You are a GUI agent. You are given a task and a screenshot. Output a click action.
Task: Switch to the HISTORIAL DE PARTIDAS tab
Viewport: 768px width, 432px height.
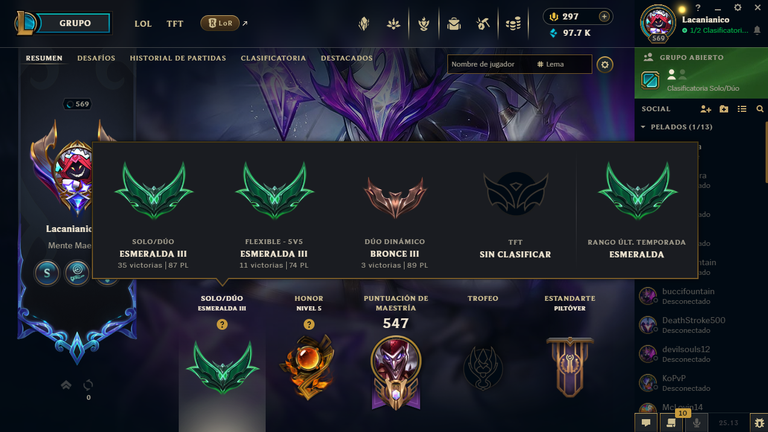click(178, 58)
